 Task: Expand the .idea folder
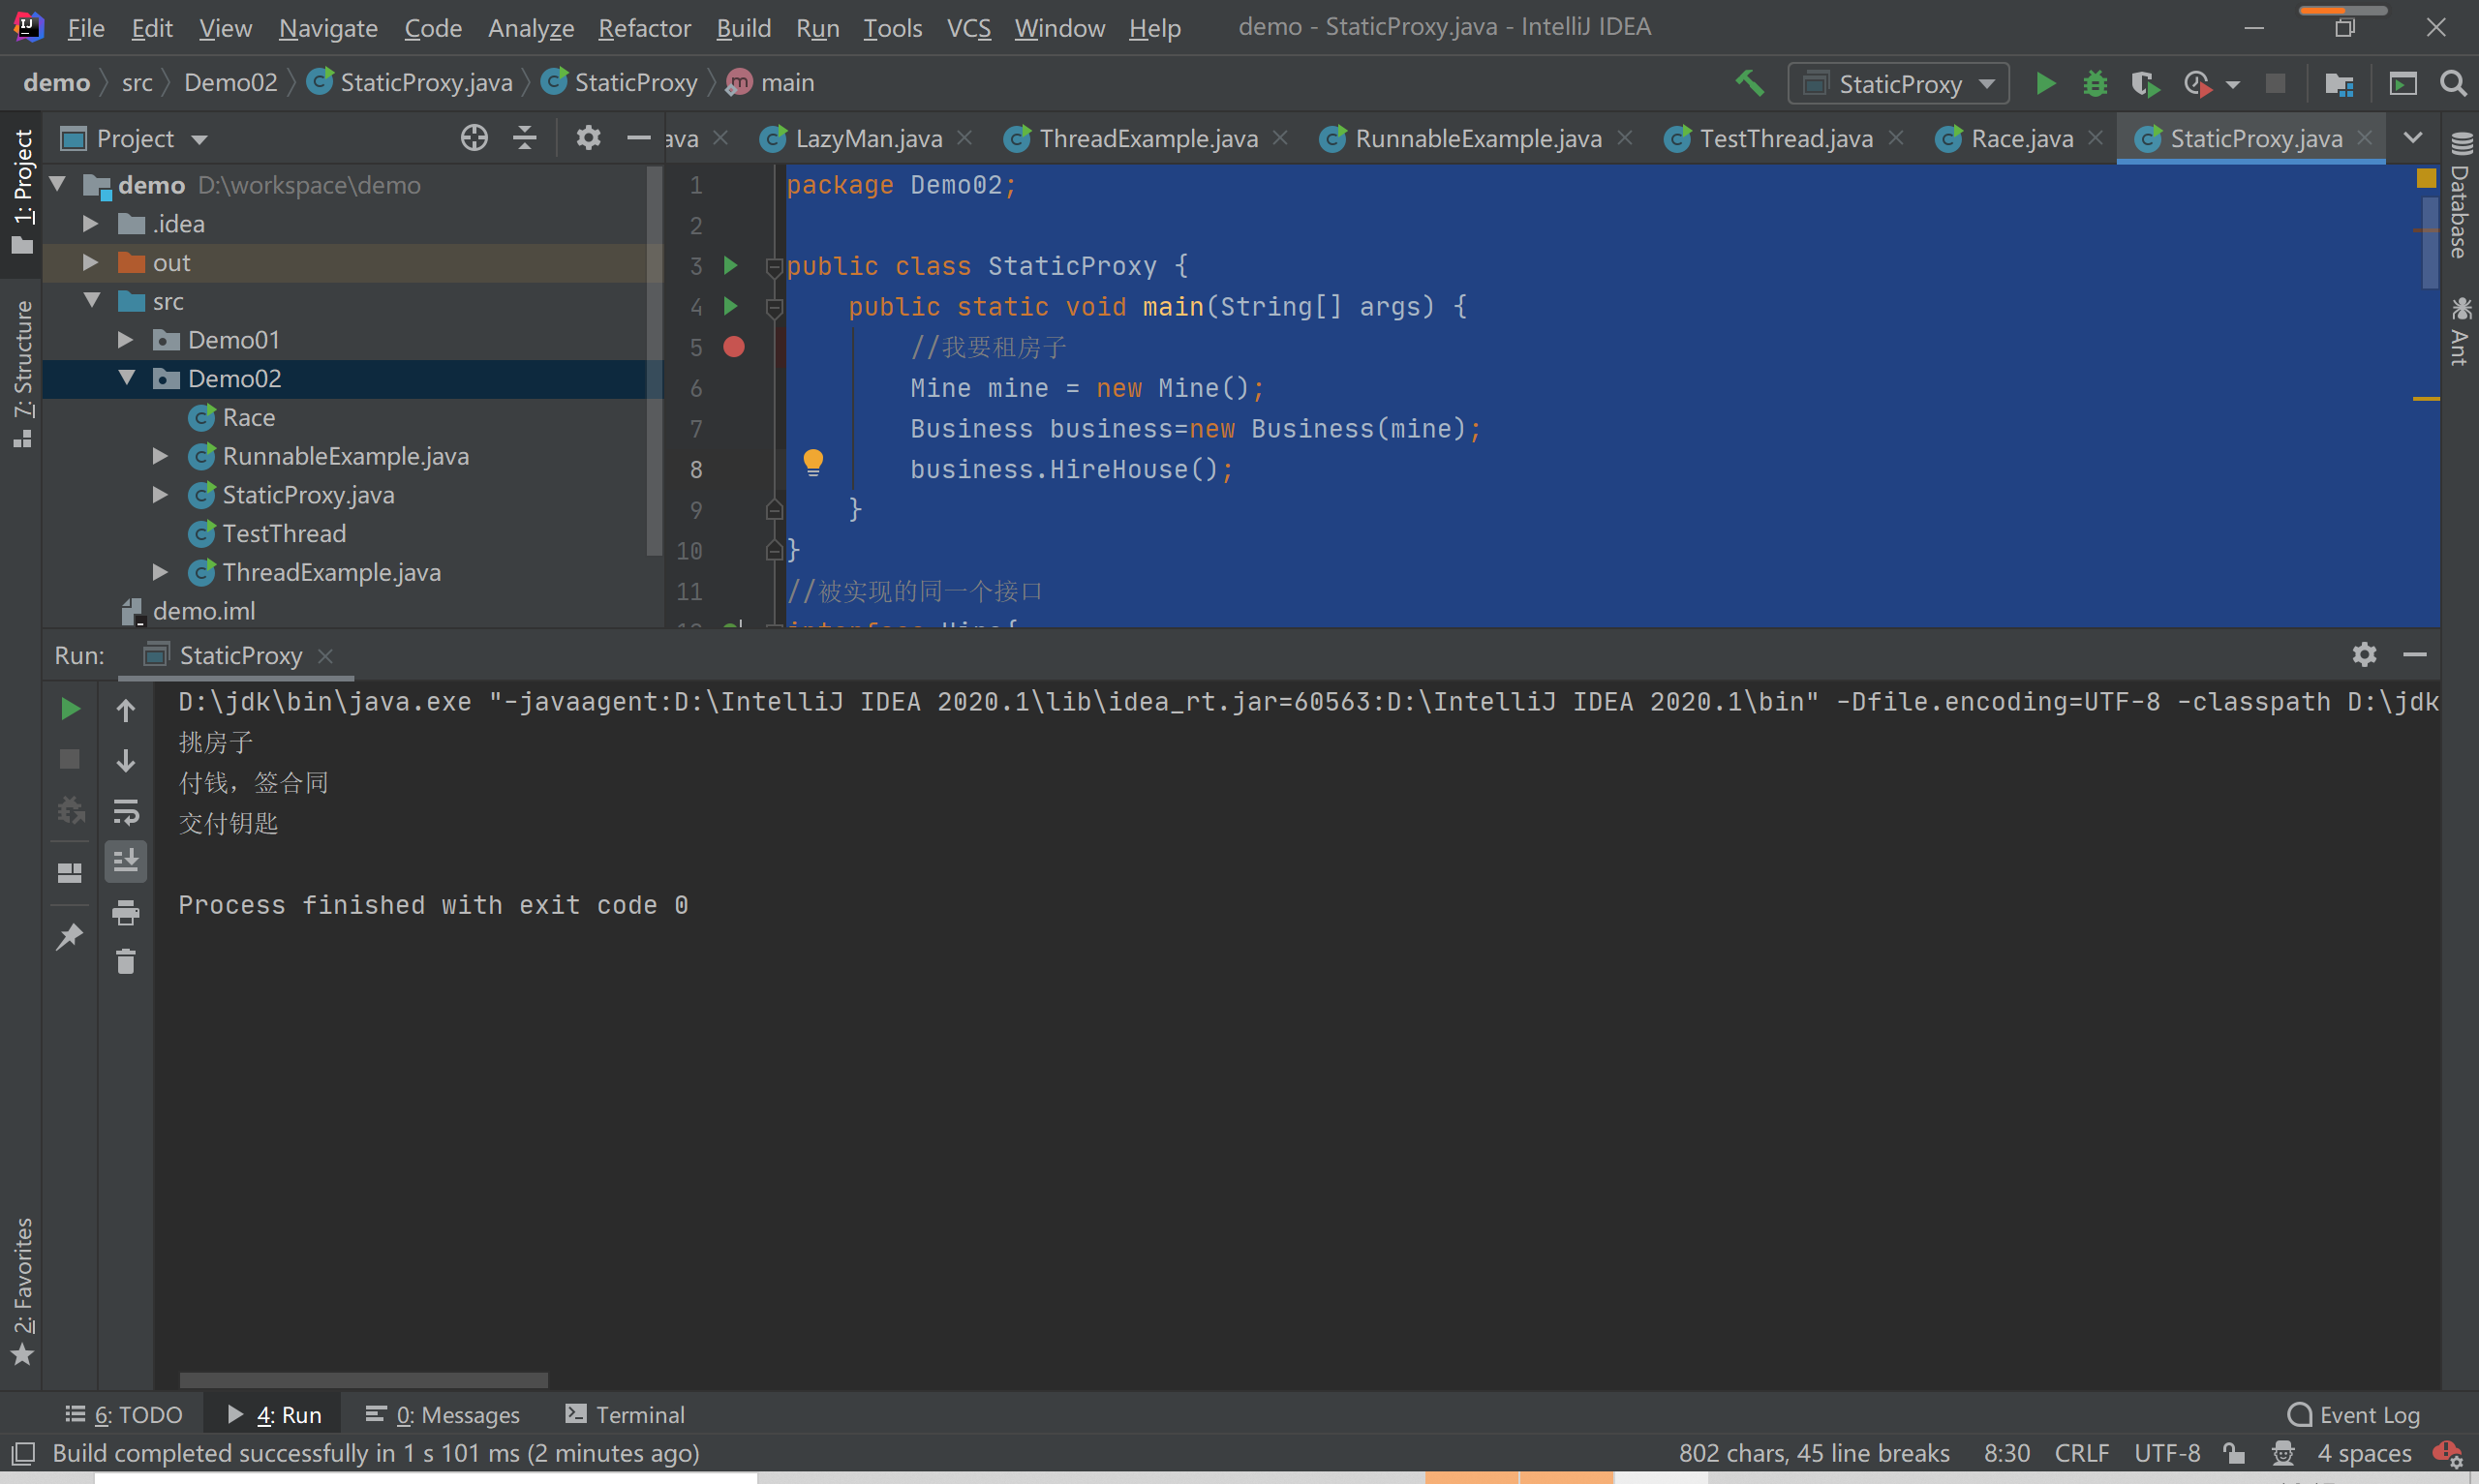point(90,223)
